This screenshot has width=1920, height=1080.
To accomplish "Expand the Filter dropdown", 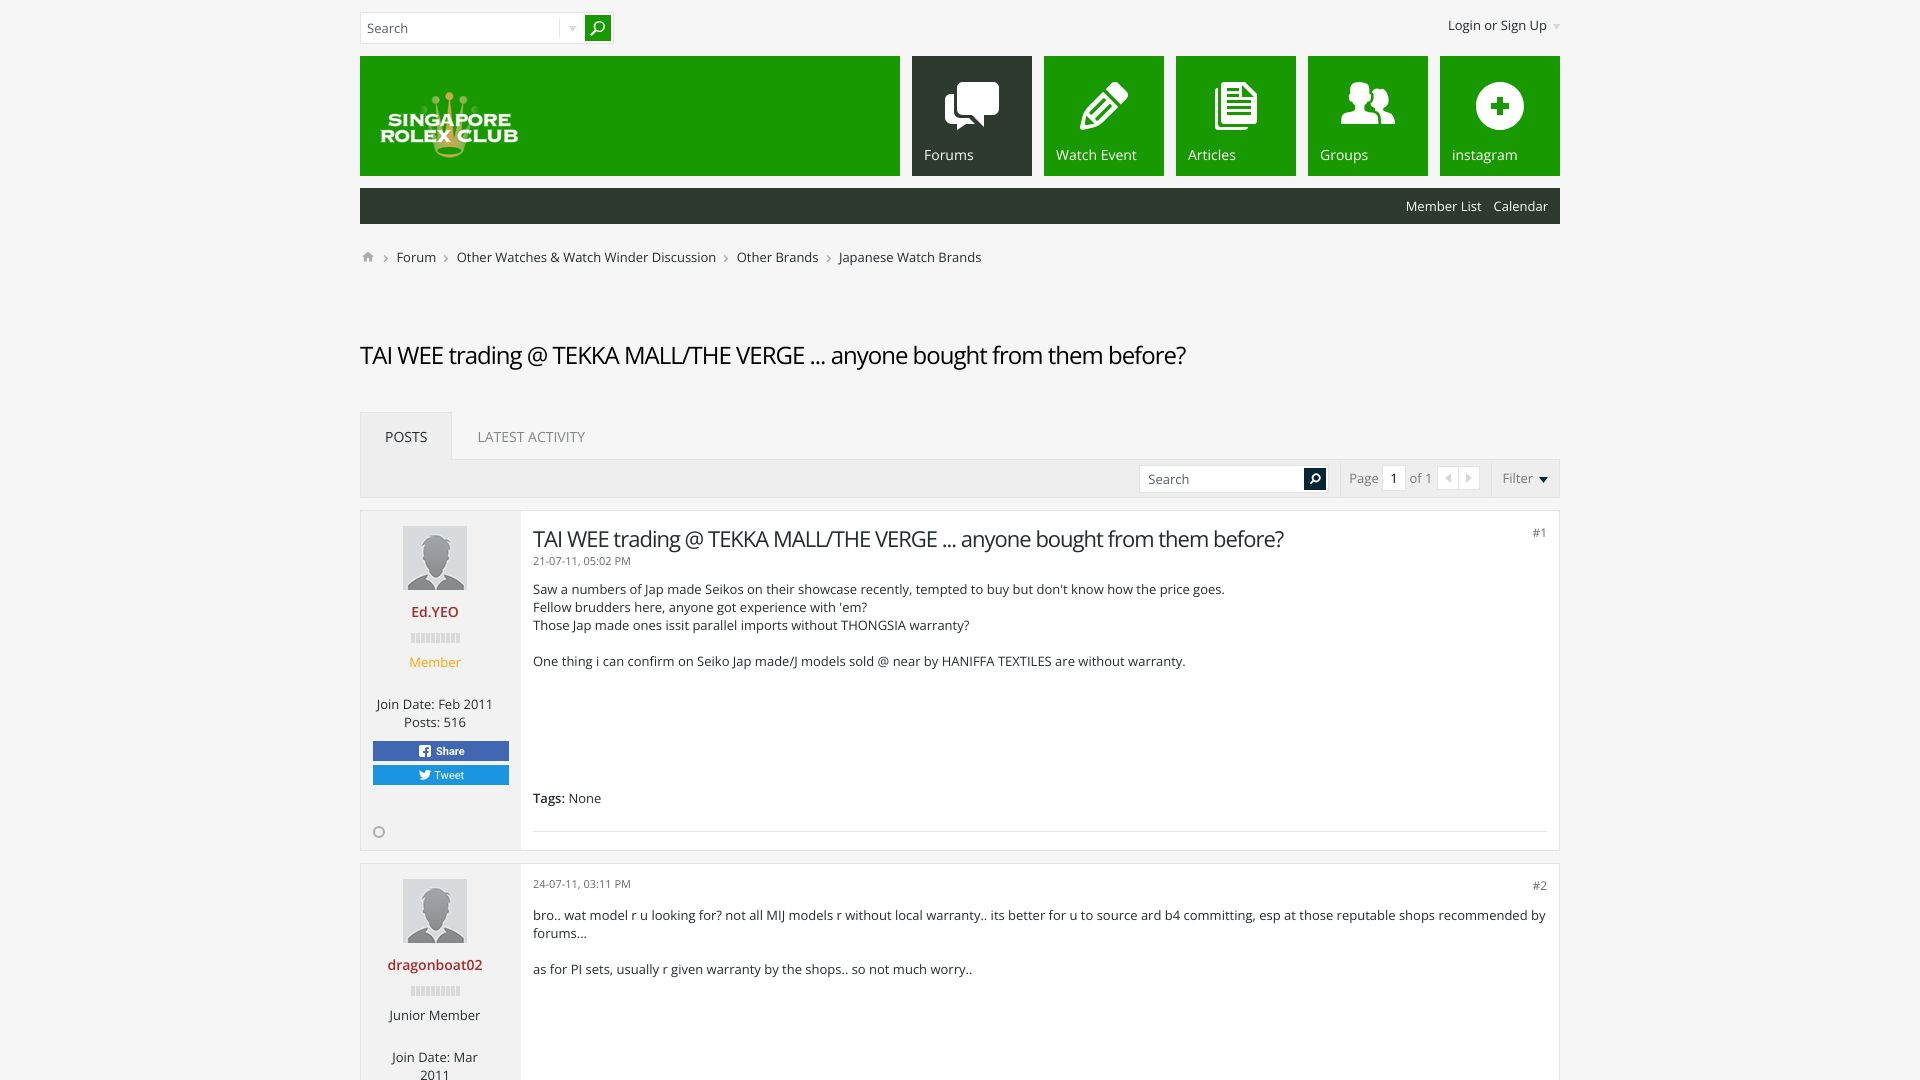I will (1525, 478).
